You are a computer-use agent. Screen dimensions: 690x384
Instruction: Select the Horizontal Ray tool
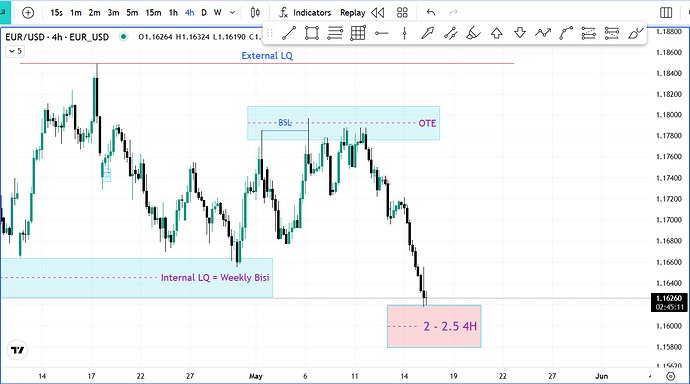381,33
